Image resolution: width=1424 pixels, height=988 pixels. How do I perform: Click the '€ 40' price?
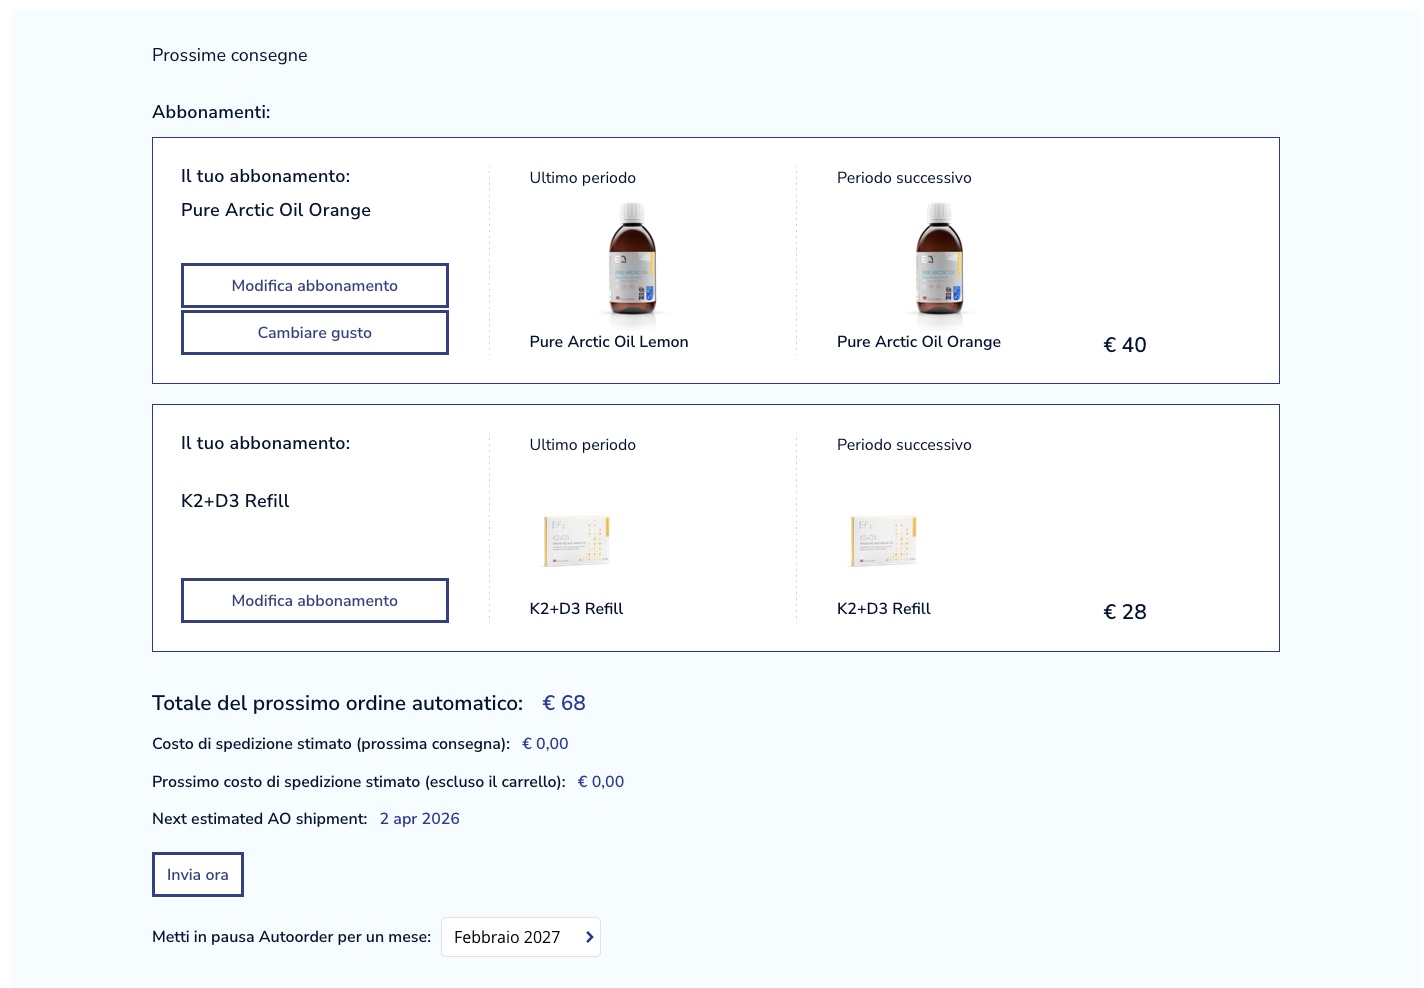1125,345
